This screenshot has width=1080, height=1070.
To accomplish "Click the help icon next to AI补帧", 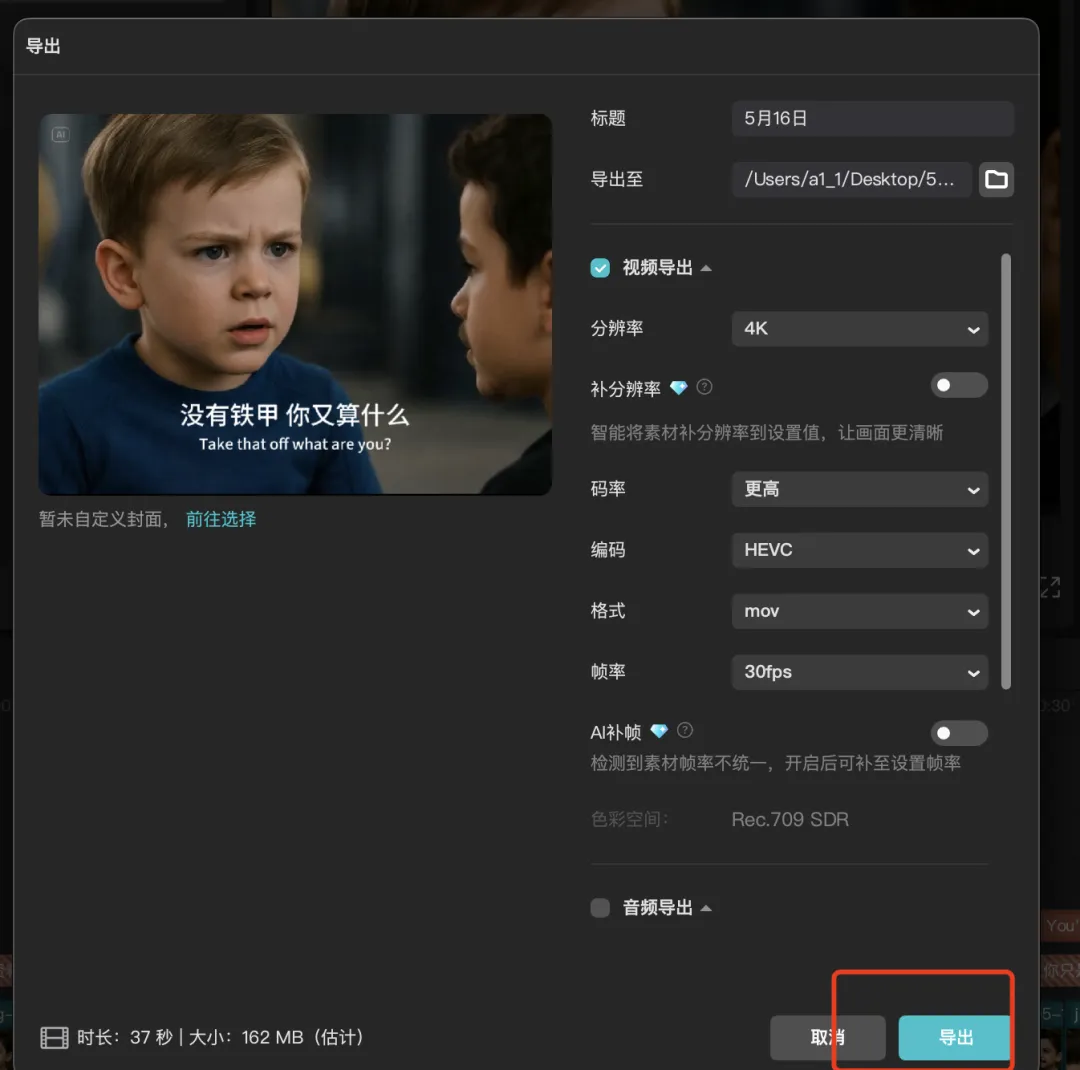I will [x=685, y=730].
